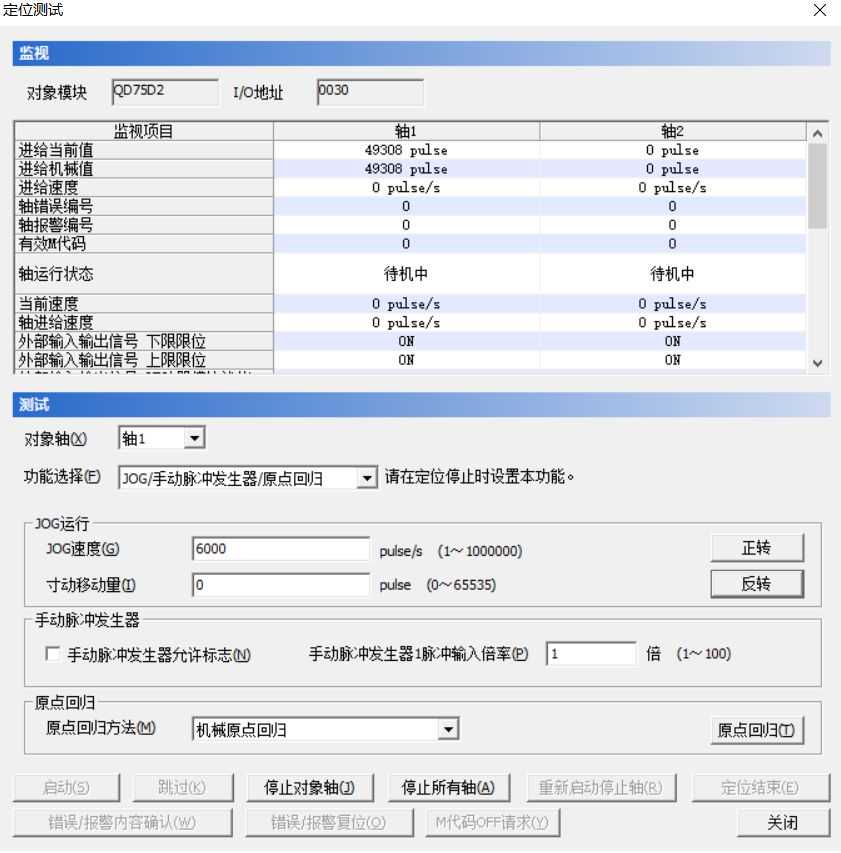Image resolution: width=841 pixels, height=853 pixels.
Task: Click the 轴1 column header
Action: coord(406,131)
